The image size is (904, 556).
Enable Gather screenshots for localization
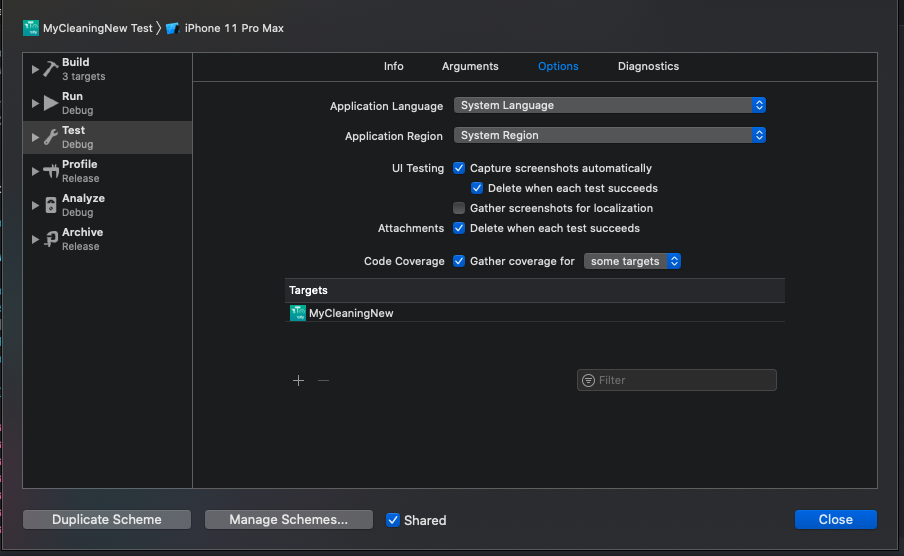click(x=459, y=208)
